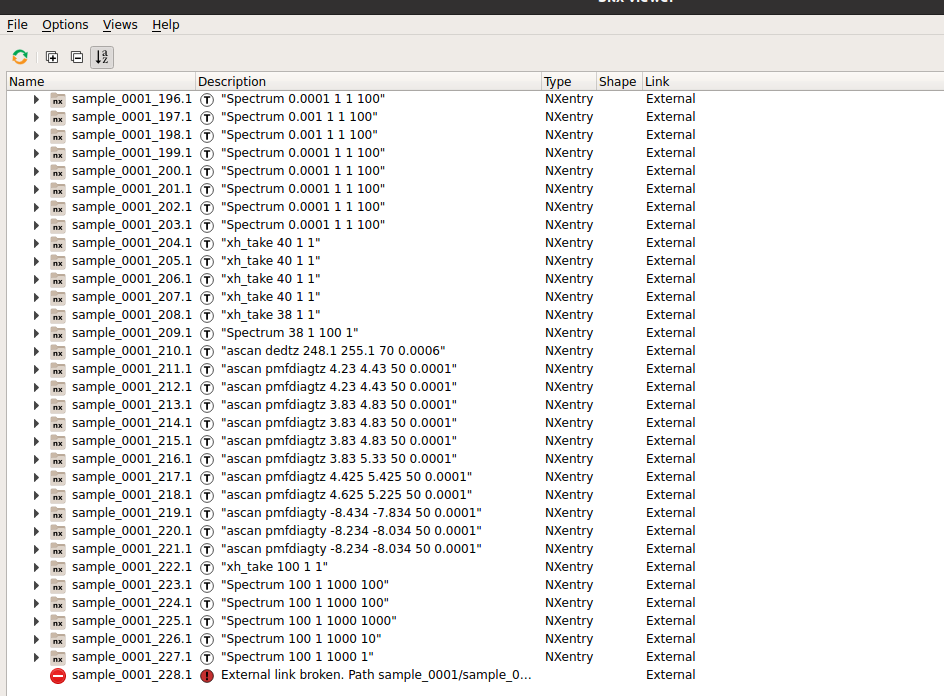Click the nx file icon beside sample_0001_196.1
944x696 pixels.
(x=57, y=98)
